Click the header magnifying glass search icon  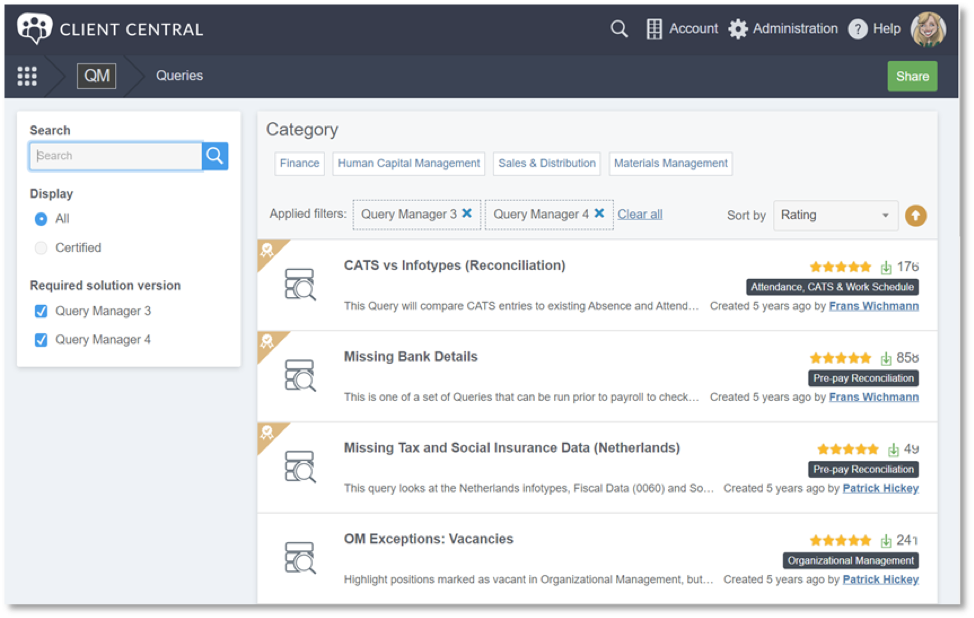pos(619,29)
